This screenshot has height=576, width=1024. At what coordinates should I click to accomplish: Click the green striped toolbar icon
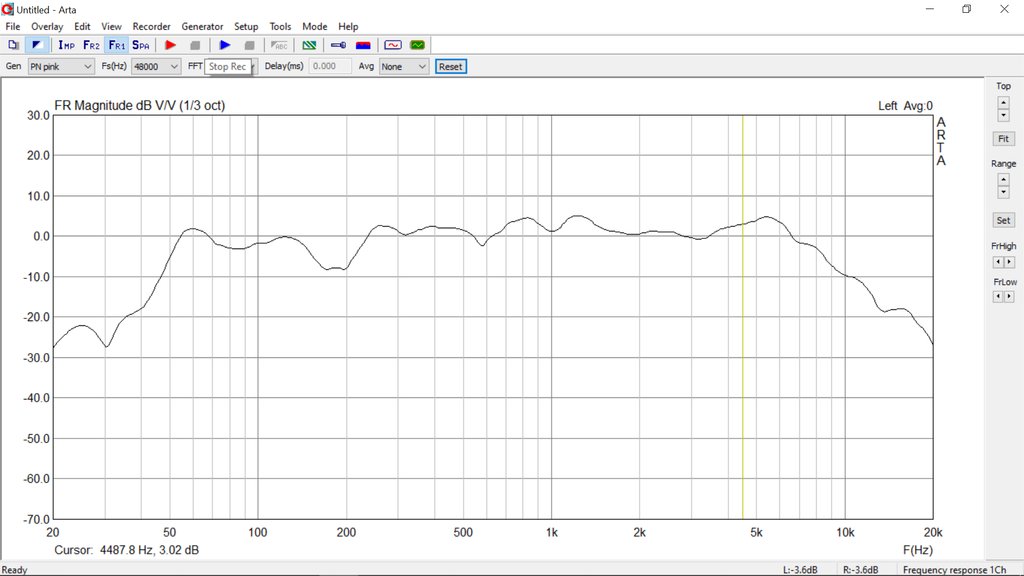[x=310, y=45]
